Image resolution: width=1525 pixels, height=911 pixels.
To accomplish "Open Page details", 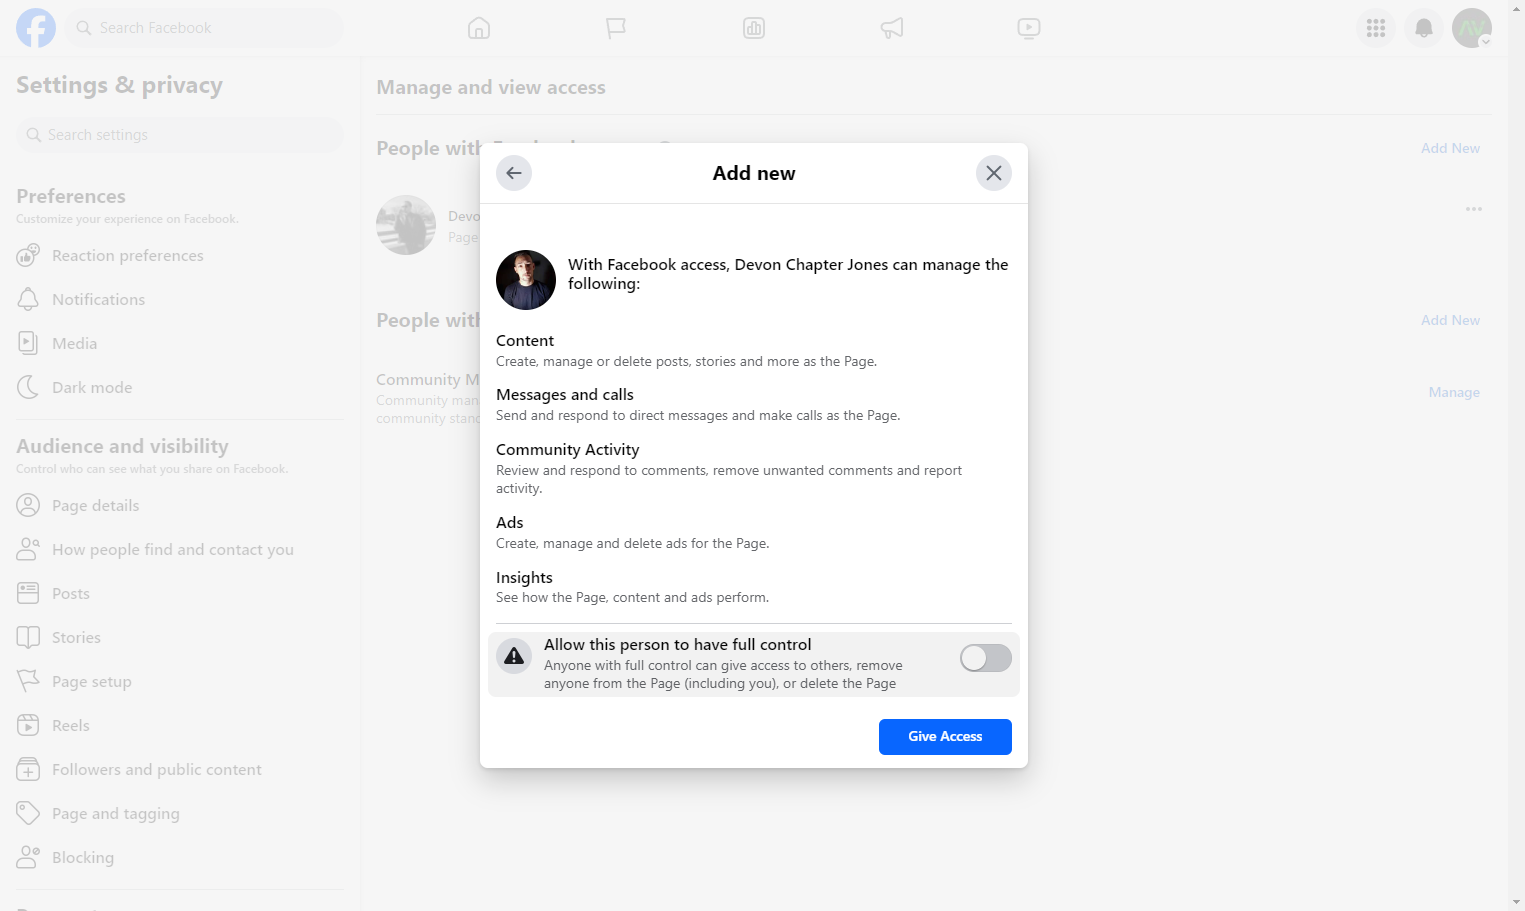I will pos(180,506).
